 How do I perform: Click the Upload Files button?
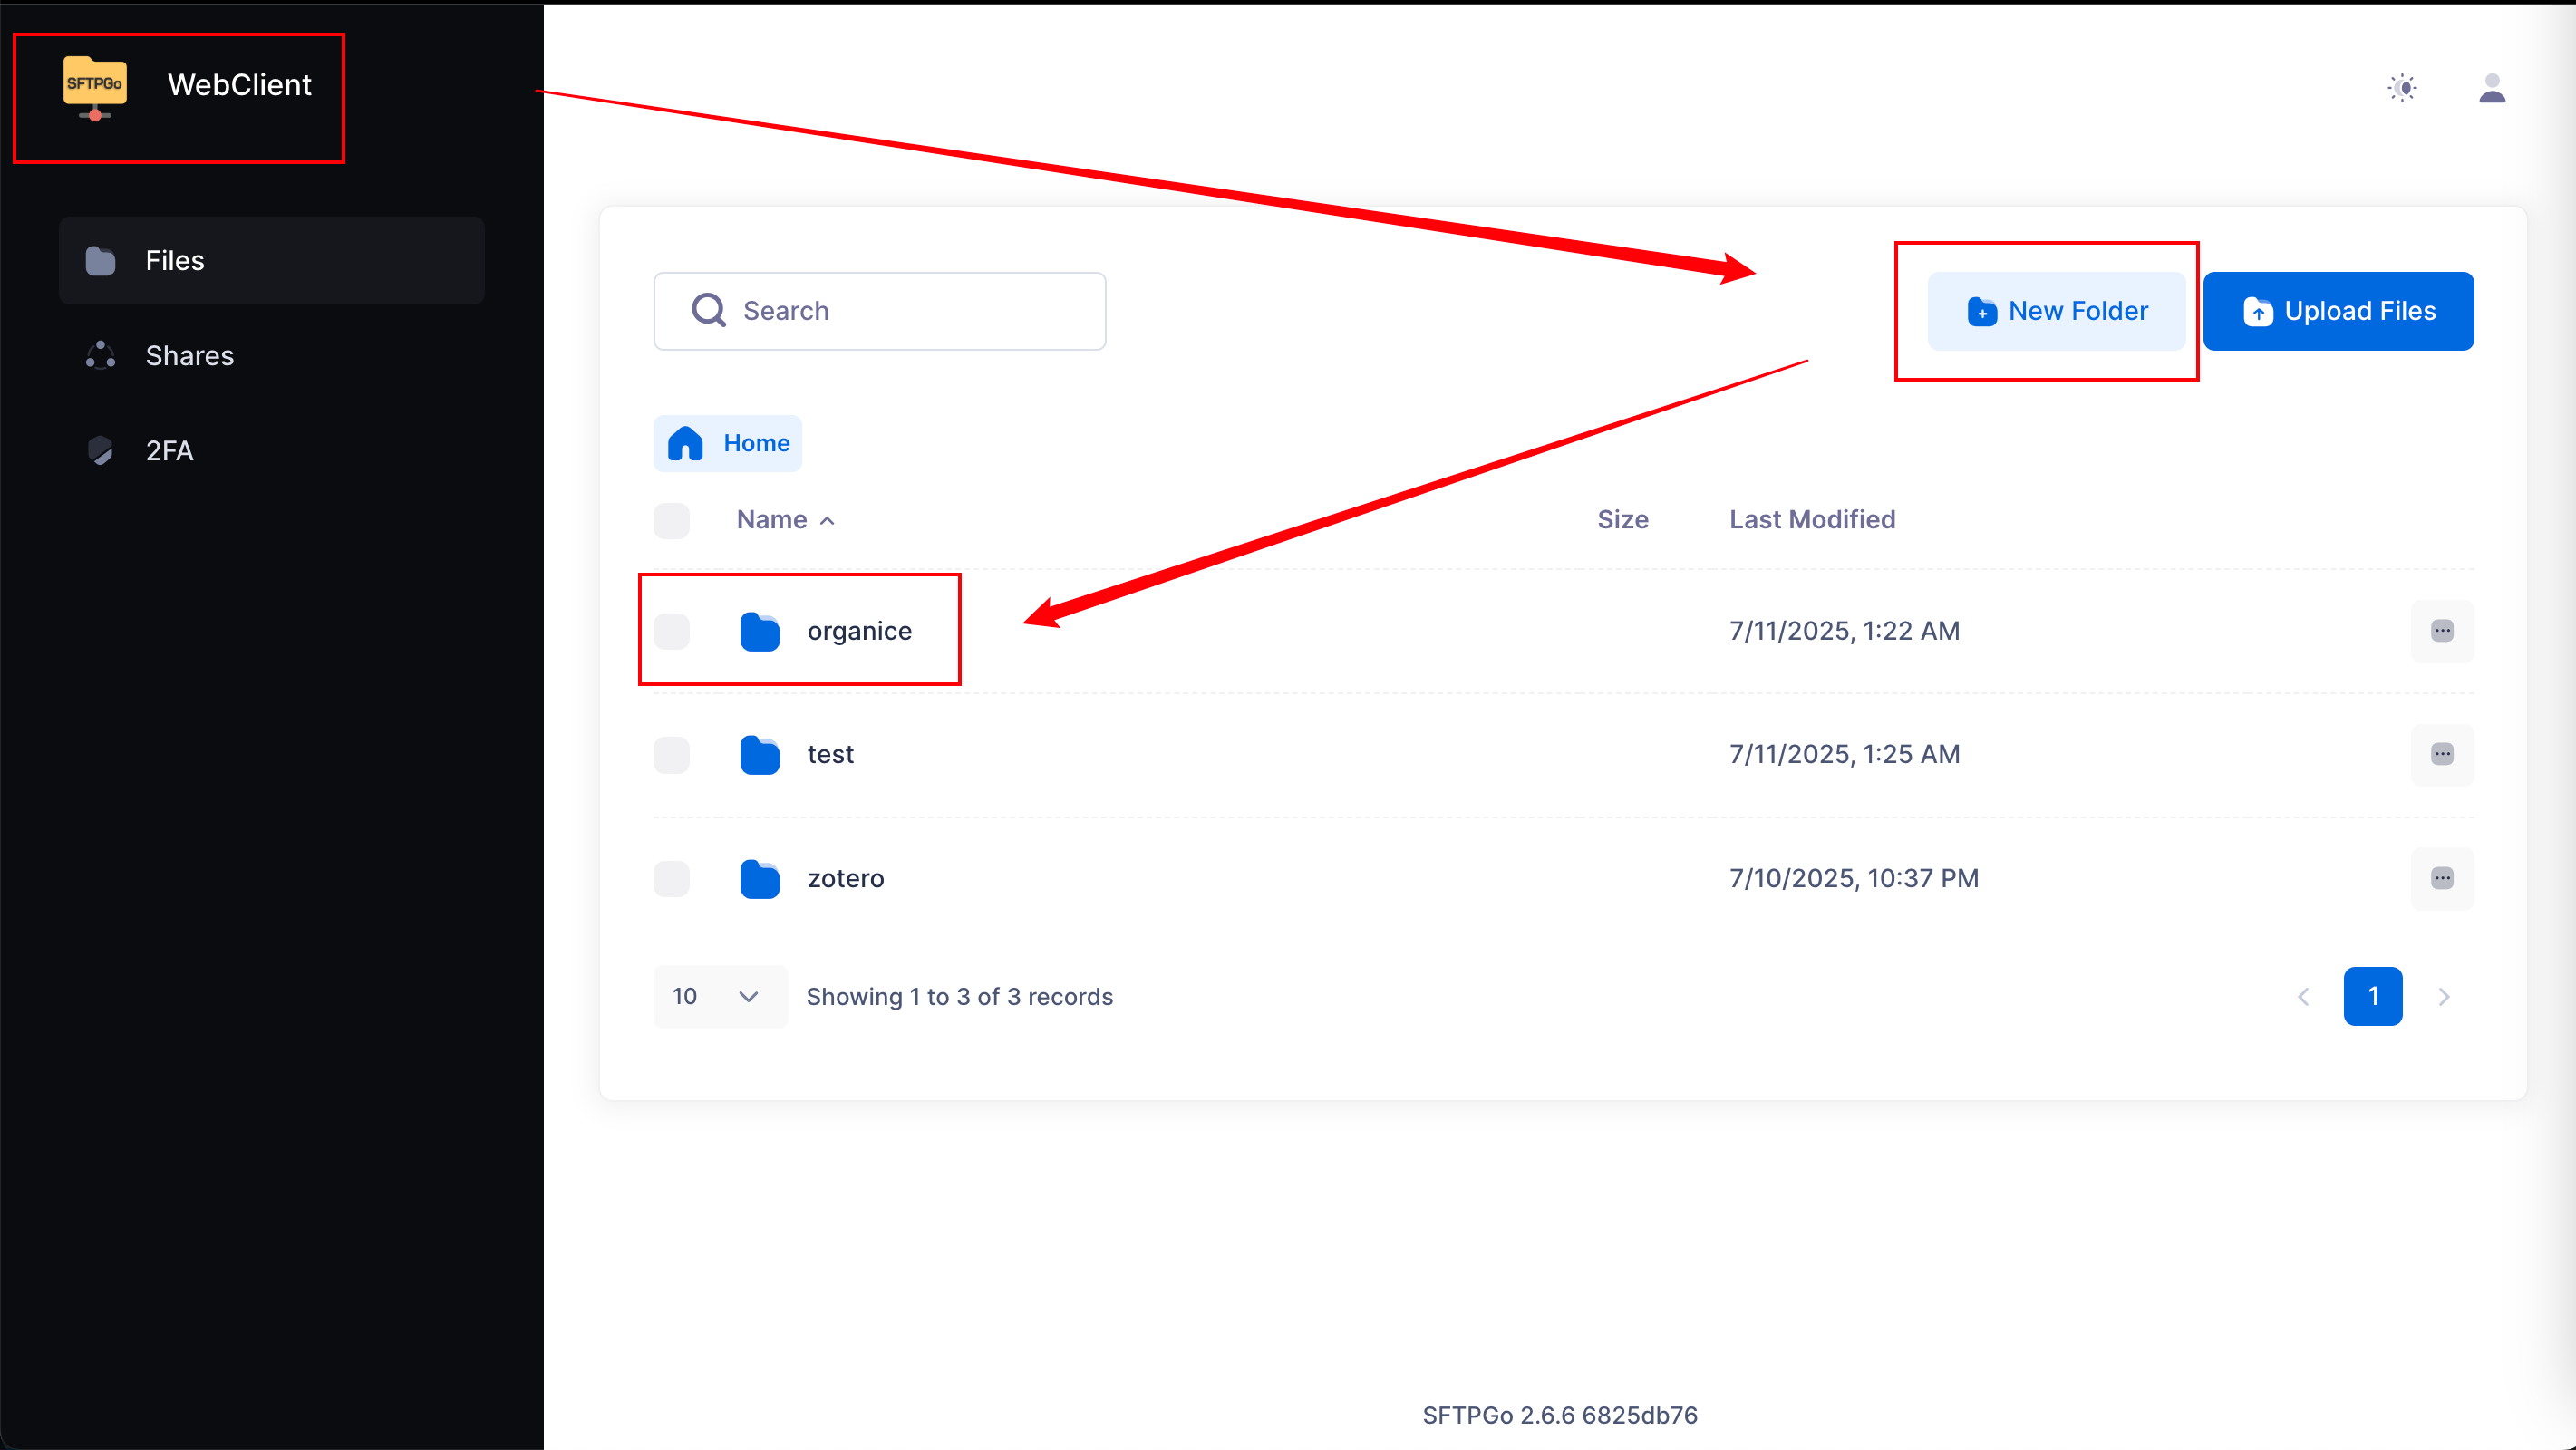[x=2338, y=311]
